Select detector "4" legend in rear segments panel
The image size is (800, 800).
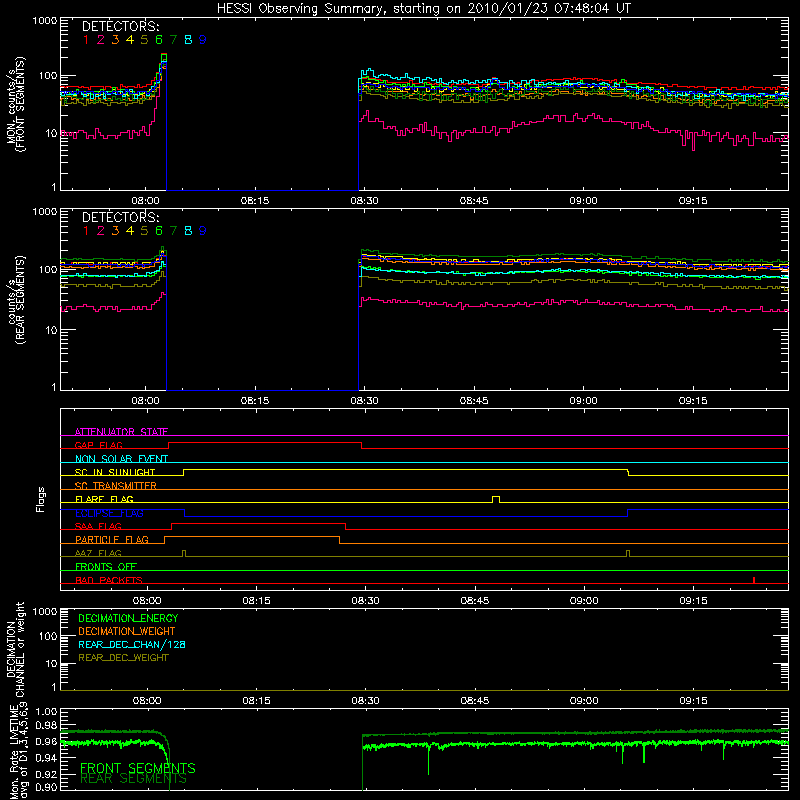point(130,231)
